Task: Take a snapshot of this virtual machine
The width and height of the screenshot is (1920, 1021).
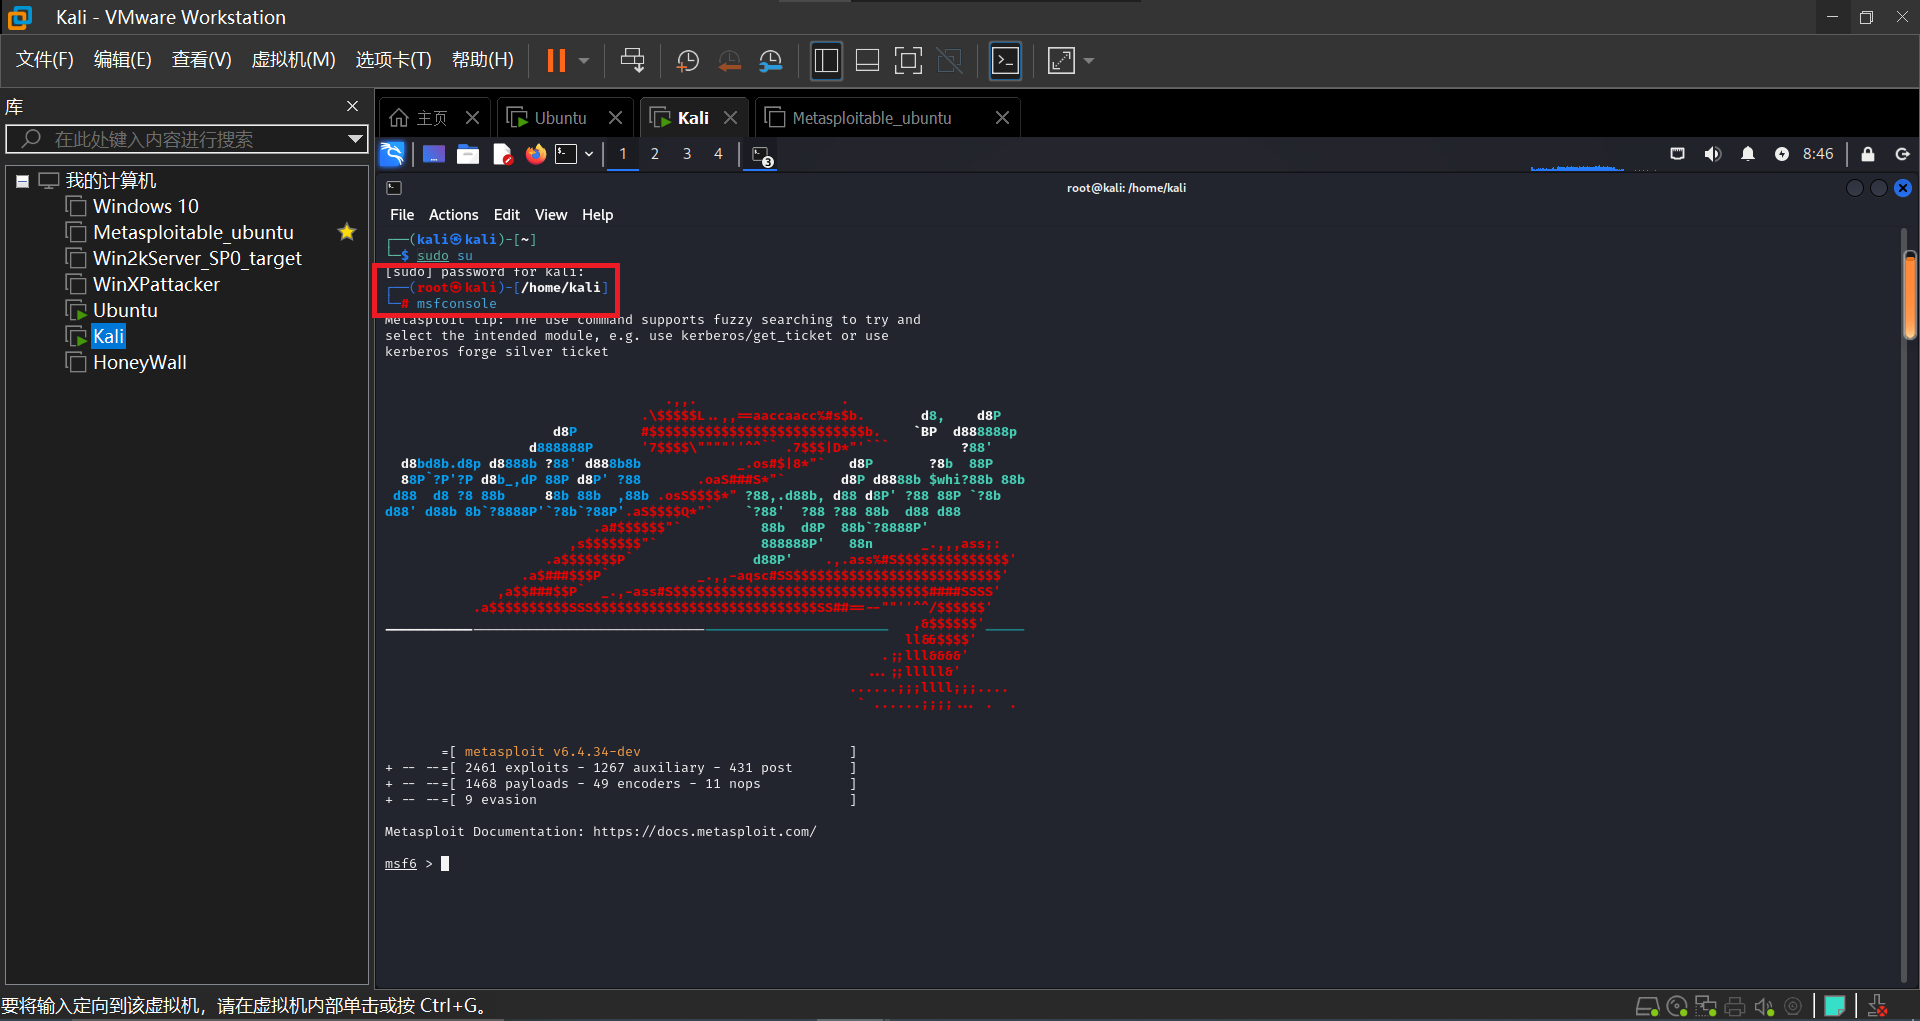Action: (x=688, y=61)
